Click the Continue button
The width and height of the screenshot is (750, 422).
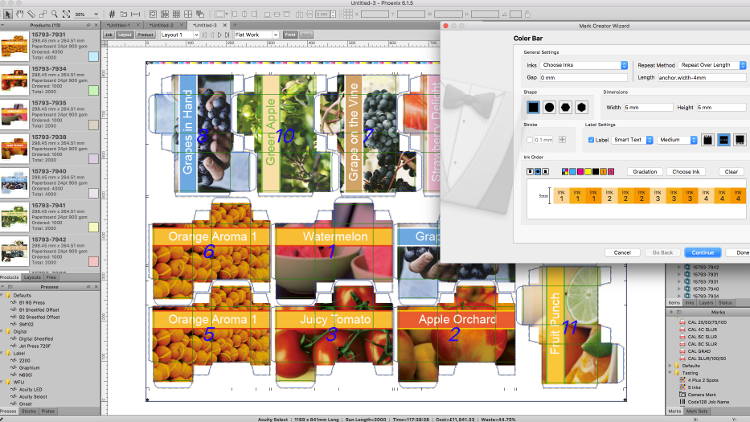point(702,253)
